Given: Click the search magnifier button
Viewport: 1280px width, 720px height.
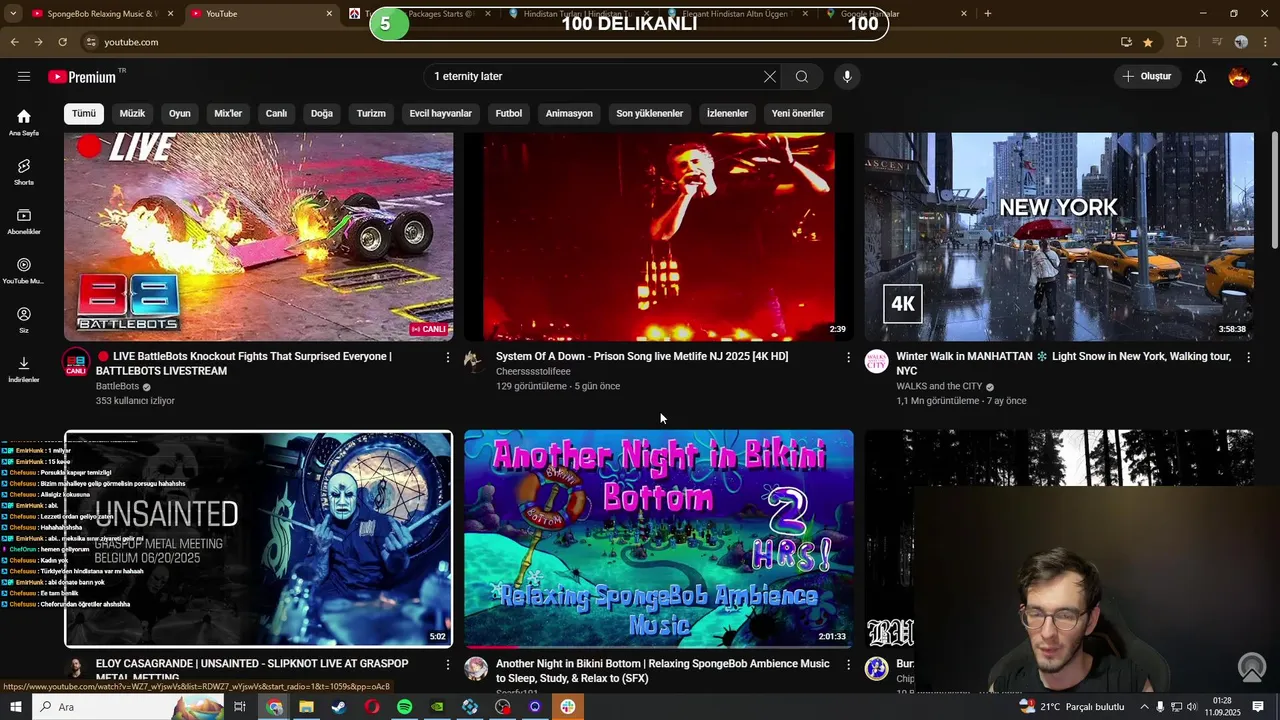Looking at the screenshot, I should point(802,76).
